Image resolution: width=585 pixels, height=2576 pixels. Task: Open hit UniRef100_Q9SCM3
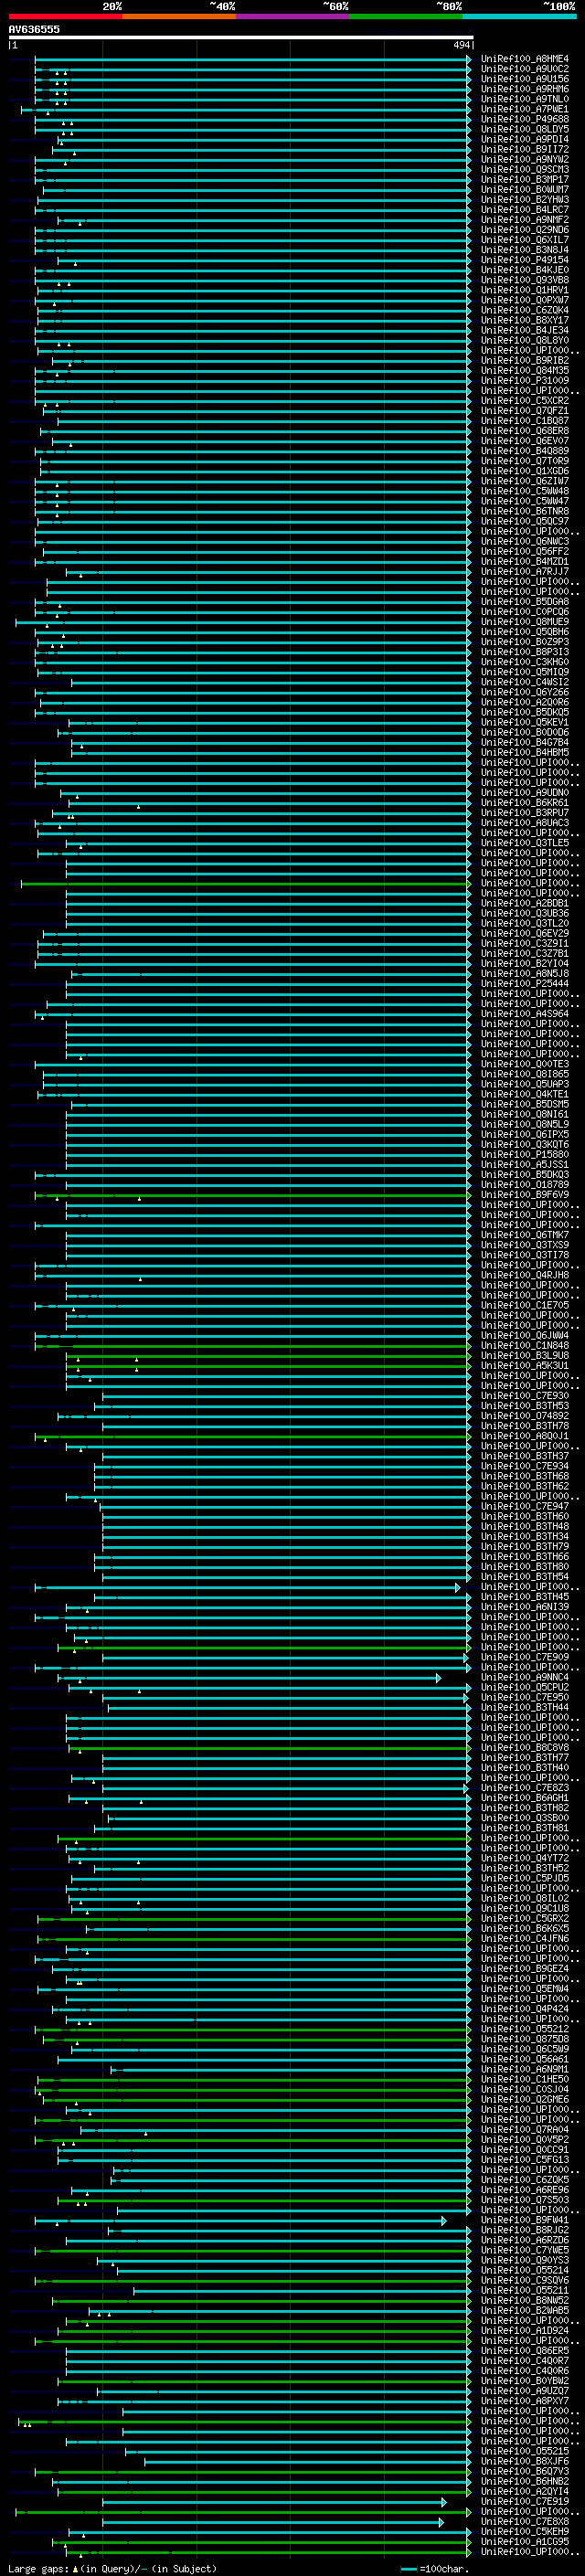pyautogui.click(x=525, y=169)
